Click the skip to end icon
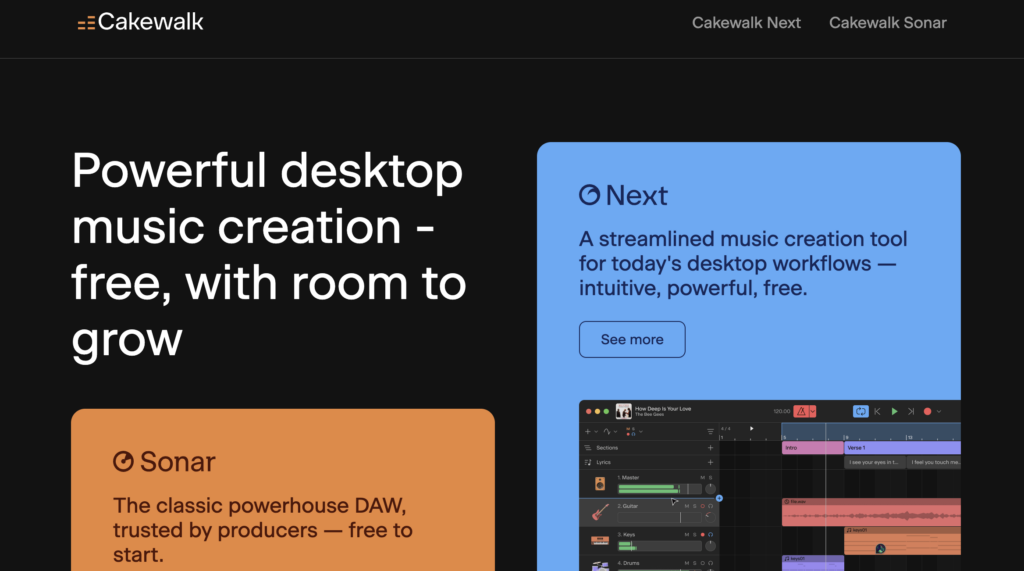Viewport: 1024px width, 571px height. point(910,411)
